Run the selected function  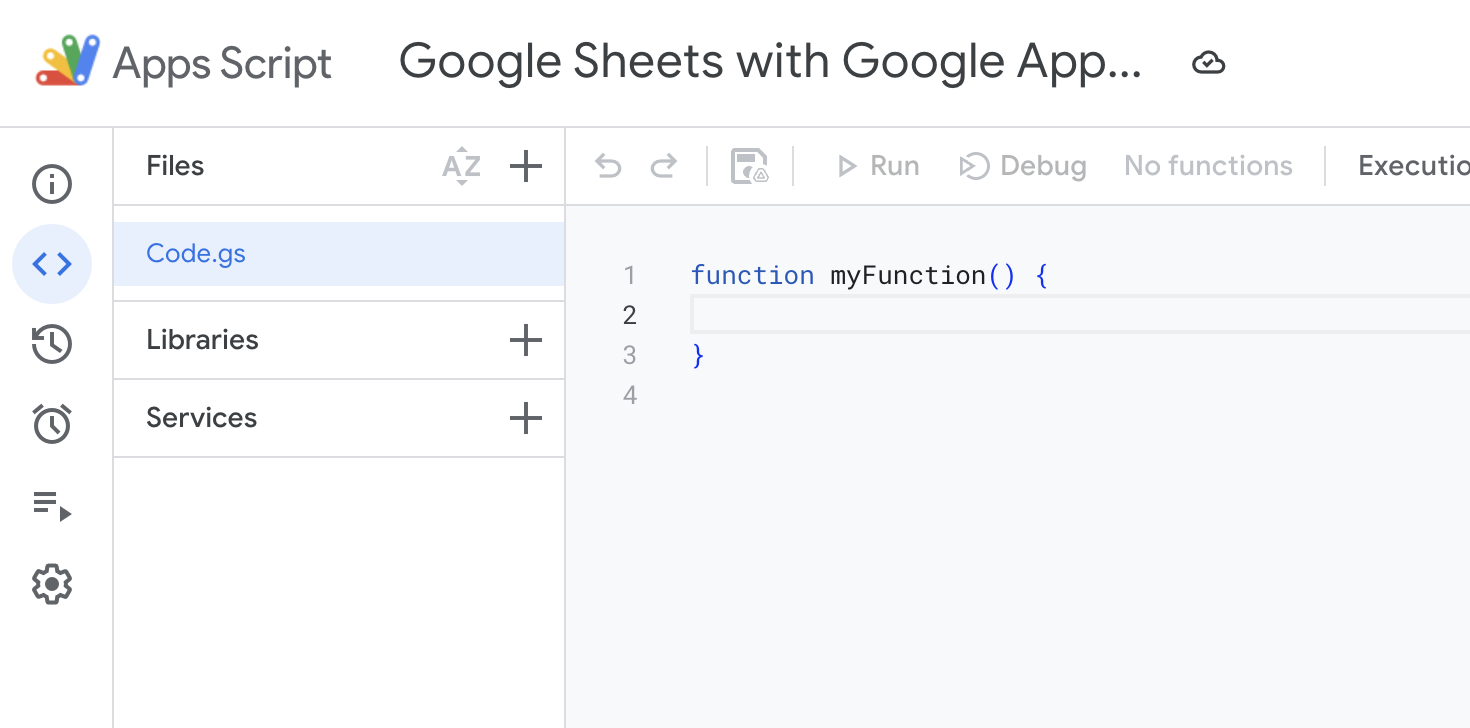pyautogui.click(x=878, y=166)
